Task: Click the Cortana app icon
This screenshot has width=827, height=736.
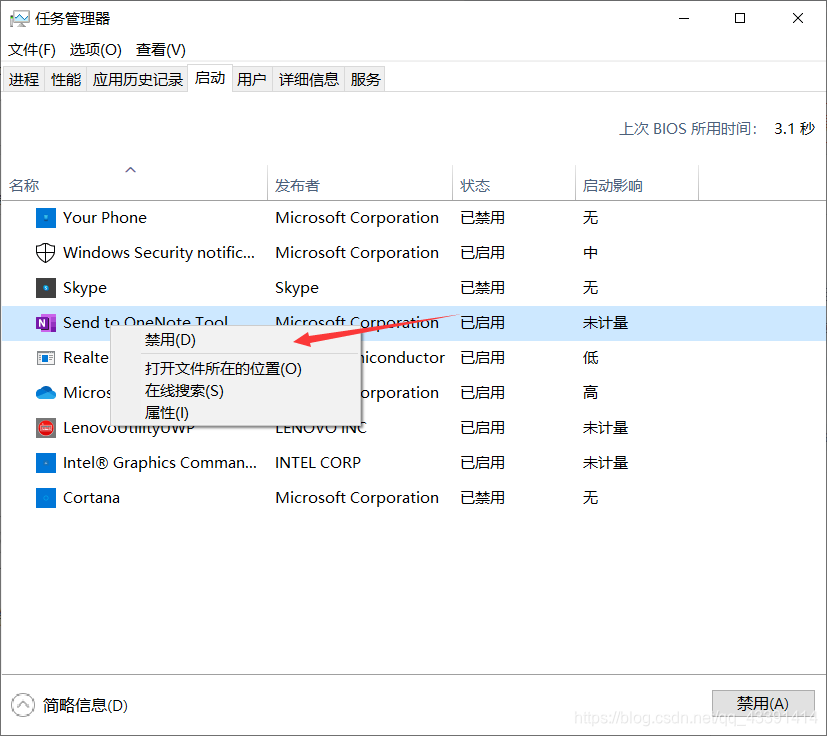Action: tap(46, 498)
